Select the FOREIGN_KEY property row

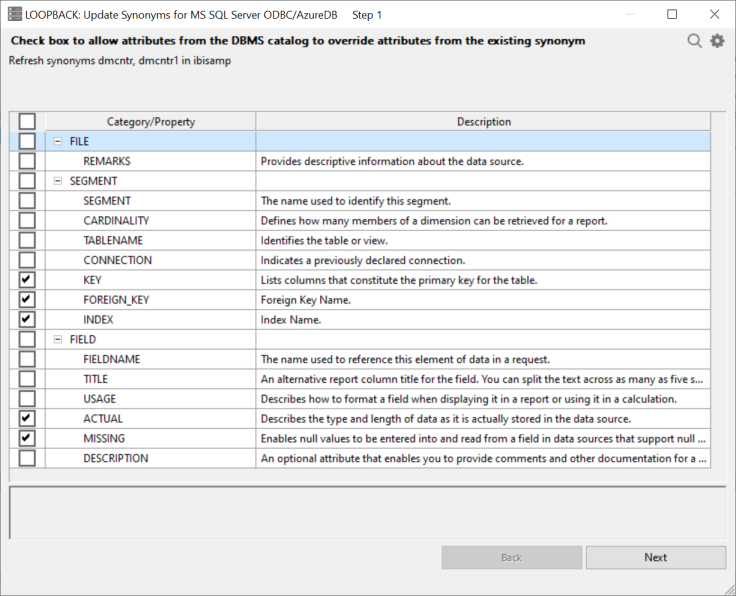pos(117,300)
